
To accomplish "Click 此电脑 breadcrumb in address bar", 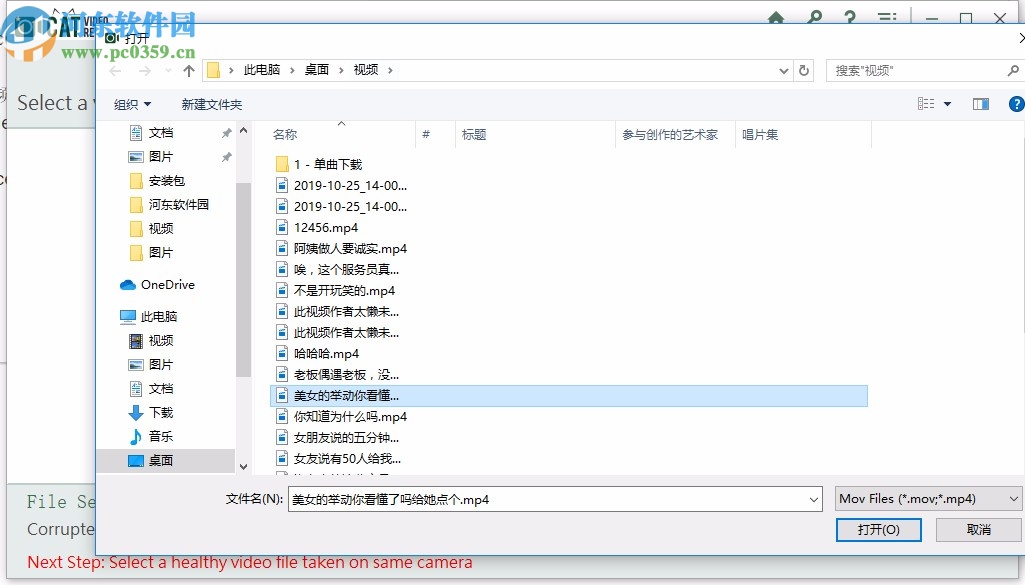I will point(262,70).
